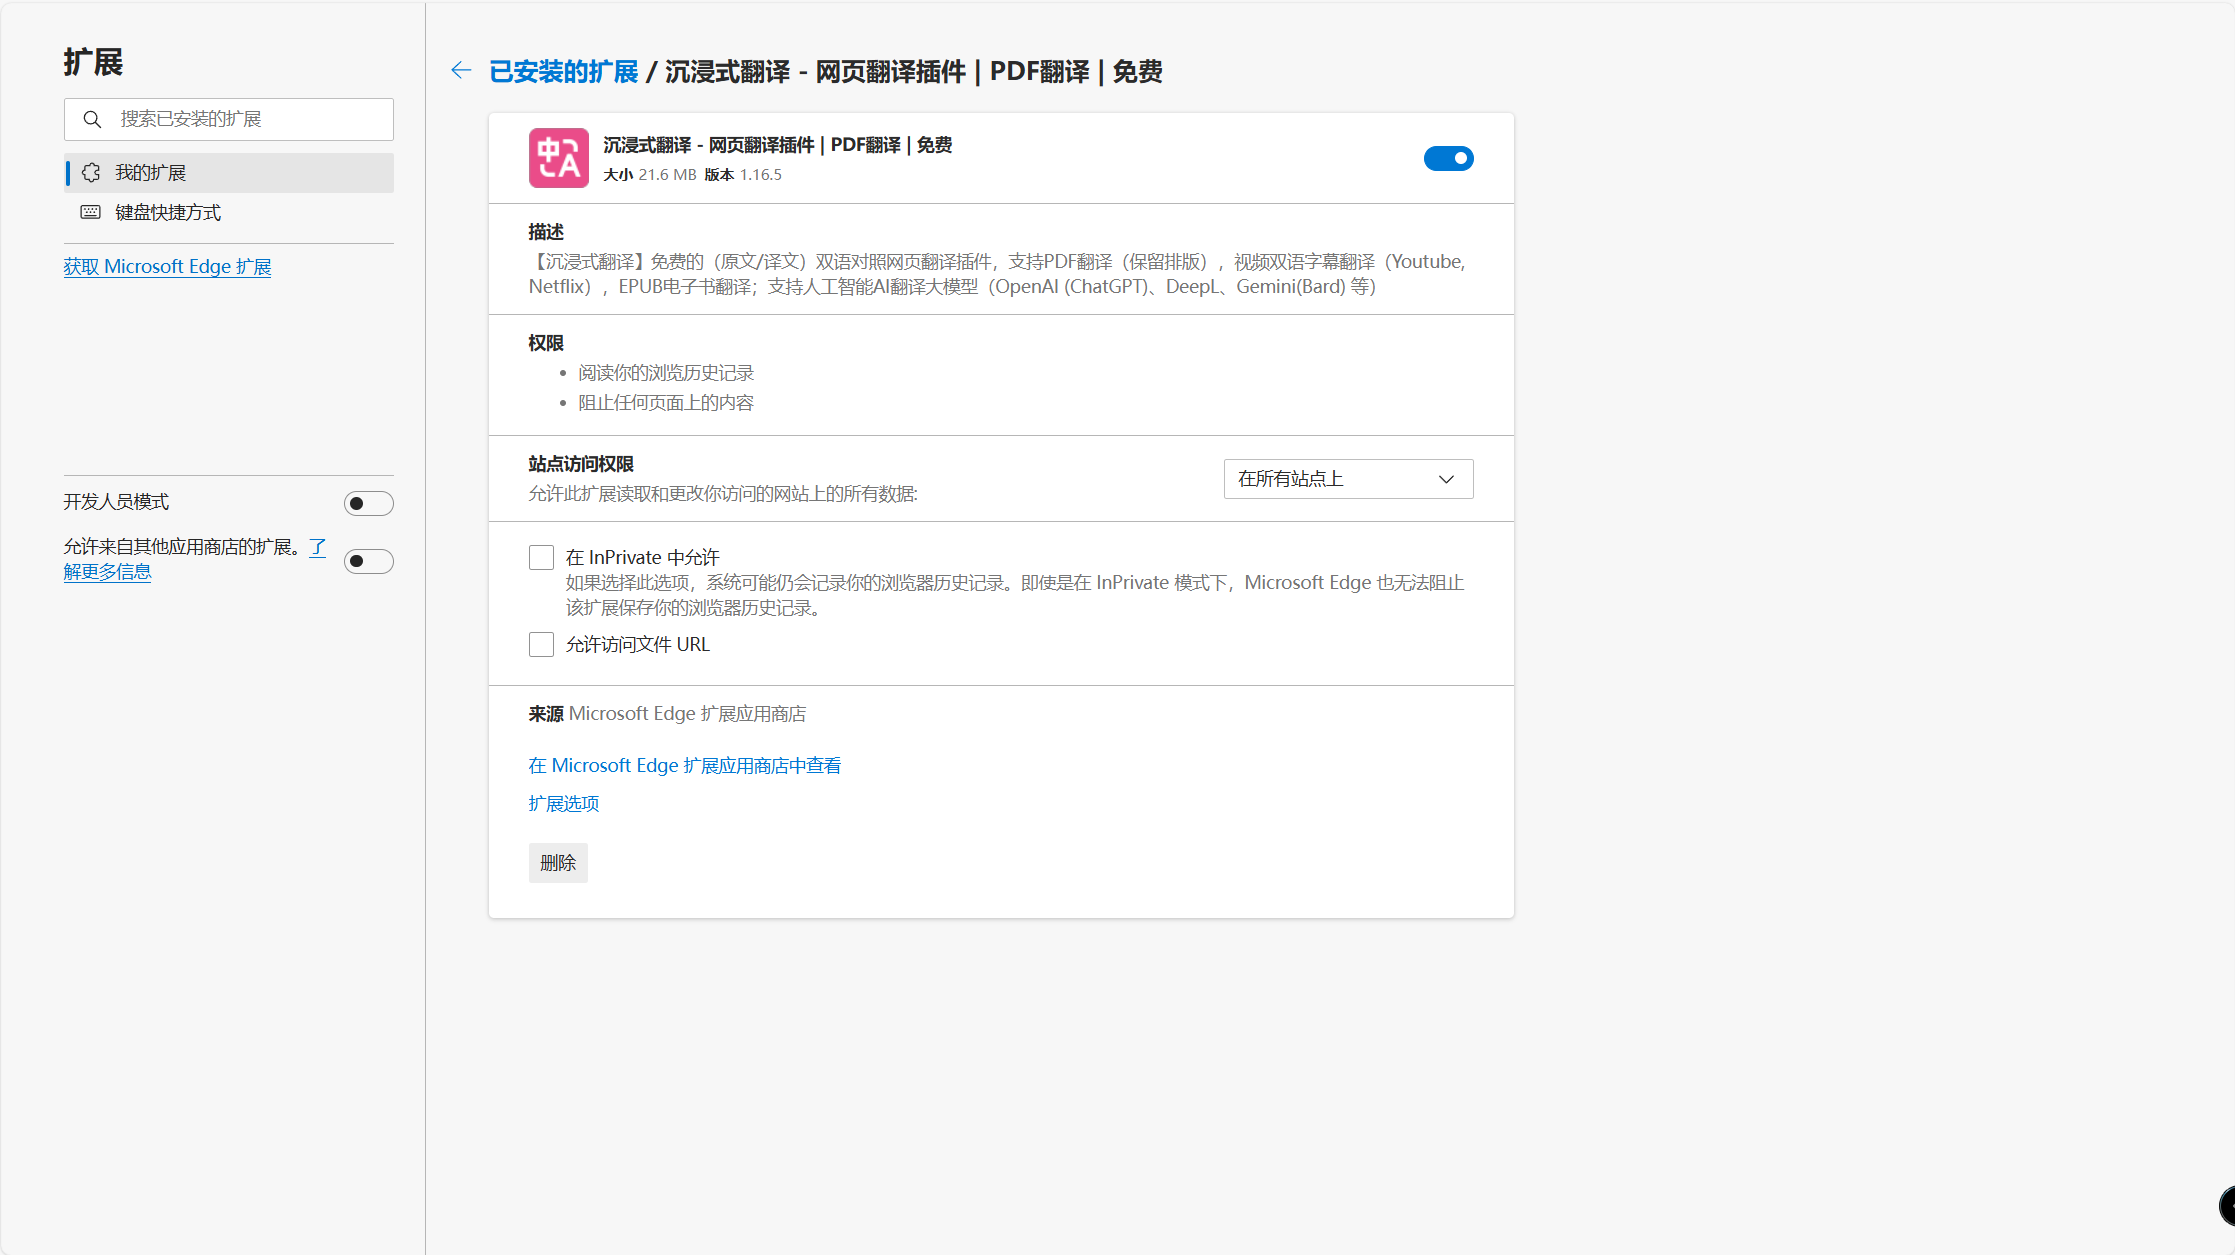Image resolution: width=2235 pixels, height=1255 pixels.
Task: Click size text 21.6 MB
Action: click(x=667, y=175)
